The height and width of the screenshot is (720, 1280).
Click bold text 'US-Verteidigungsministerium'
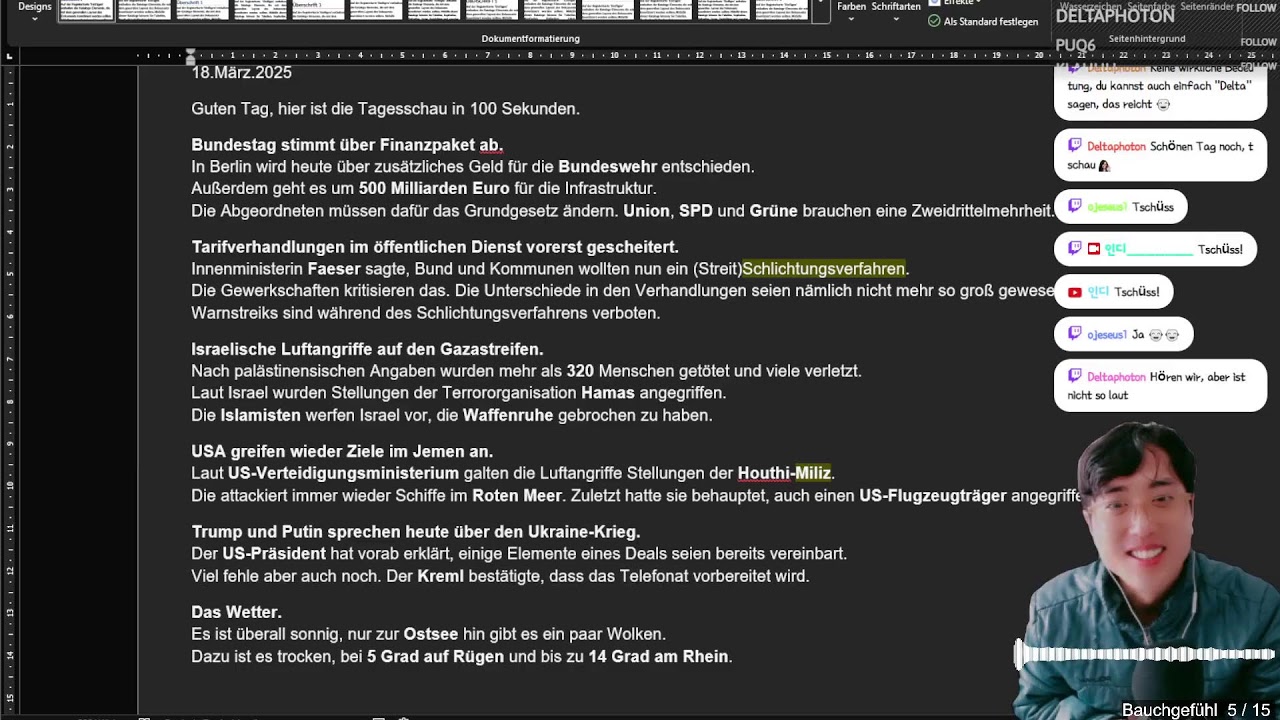[x=343, y=473]
